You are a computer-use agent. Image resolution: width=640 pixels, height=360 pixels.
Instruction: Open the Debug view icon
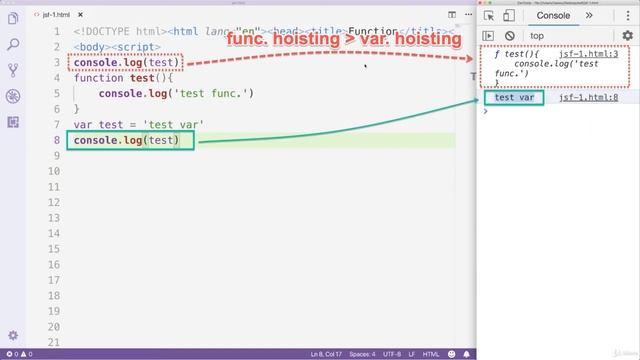pyautogui.click(x=13, y=96)
